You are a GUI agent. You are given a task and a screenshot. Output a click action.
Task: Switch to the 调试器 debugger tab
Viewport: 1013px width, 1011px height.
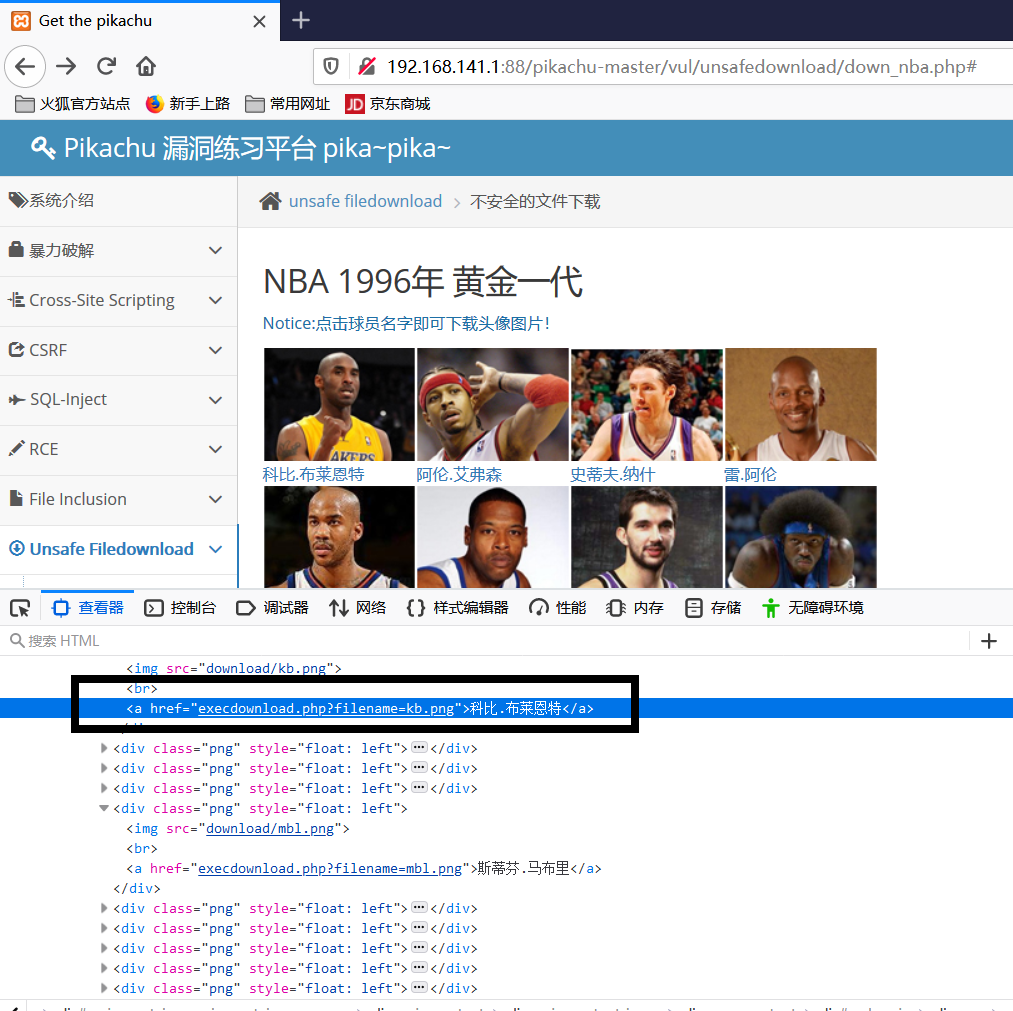(x=273, y=608)
